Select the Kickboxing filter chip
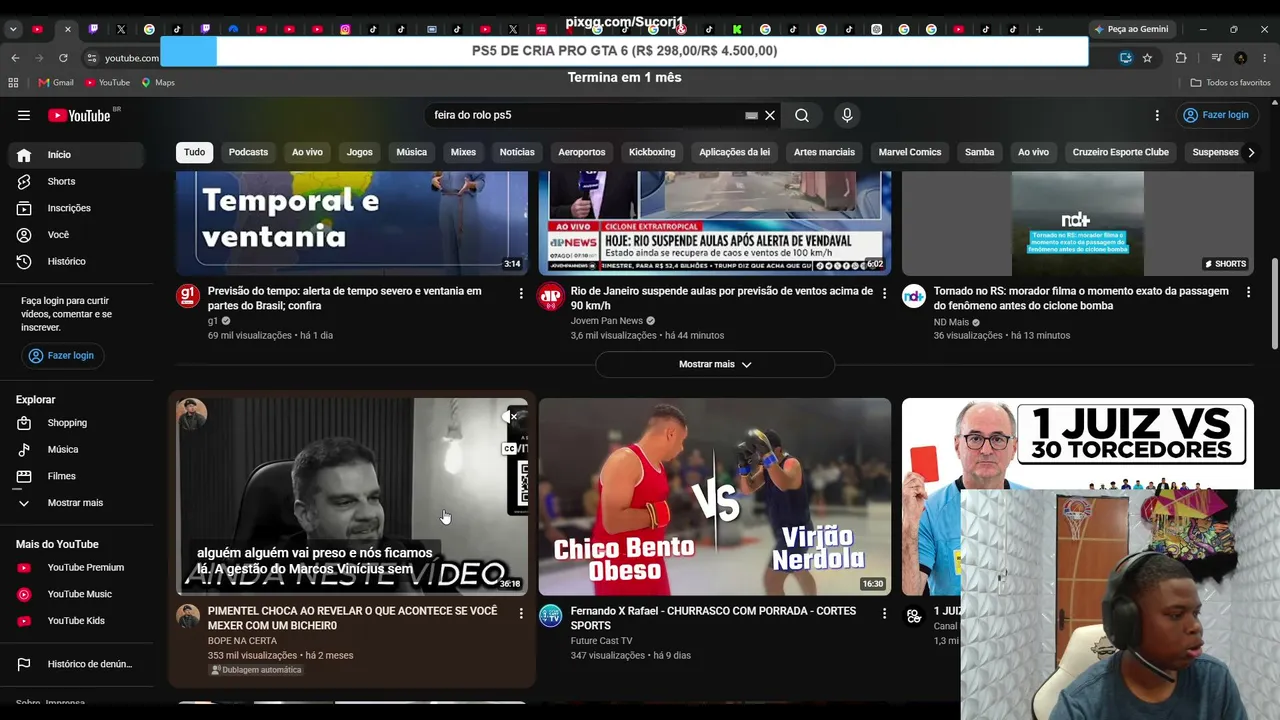The image size is (1280, 720). [x=652, y=152]
